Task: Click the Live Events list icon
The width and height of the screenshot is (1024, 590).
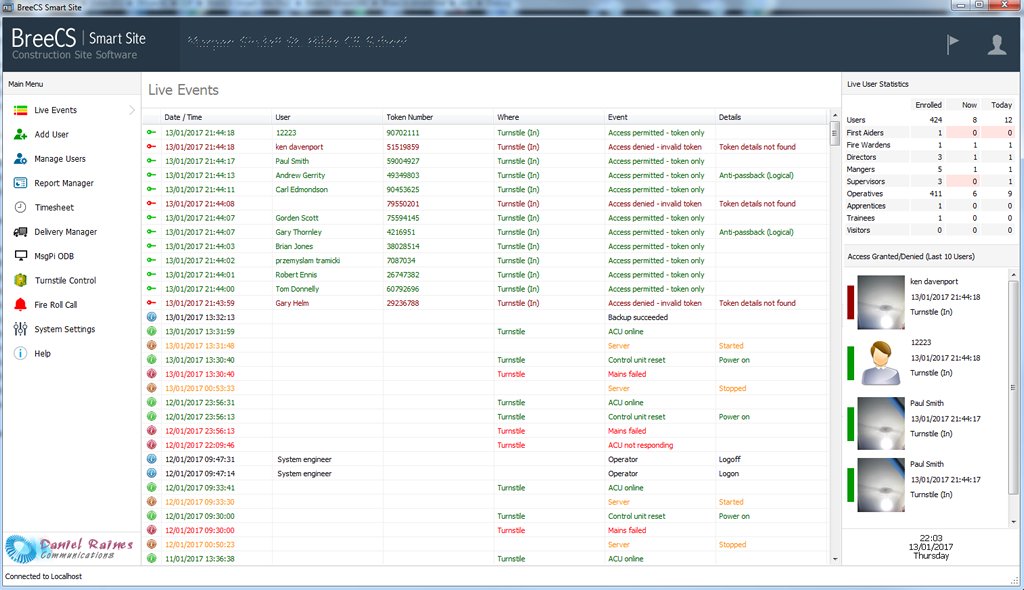Action: (21, 110)
